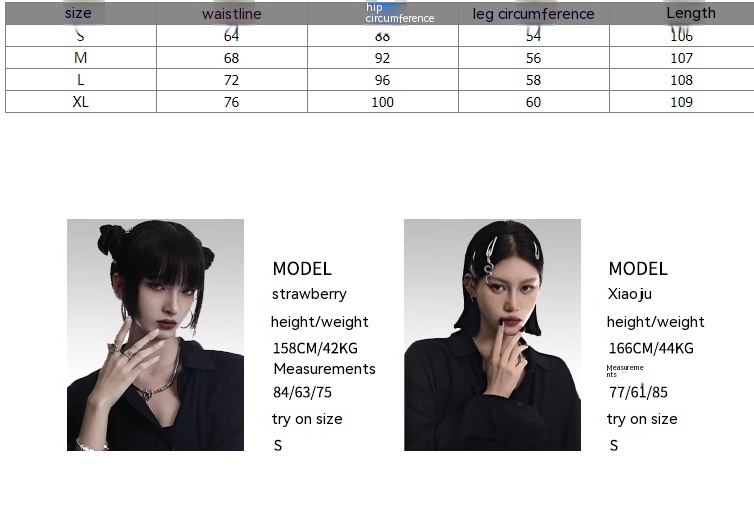The width and height of the screenshot is (754, 522).
Task: Click the model name "Xiaoju"
Action: pyautogui.click(x=629, y=294)
